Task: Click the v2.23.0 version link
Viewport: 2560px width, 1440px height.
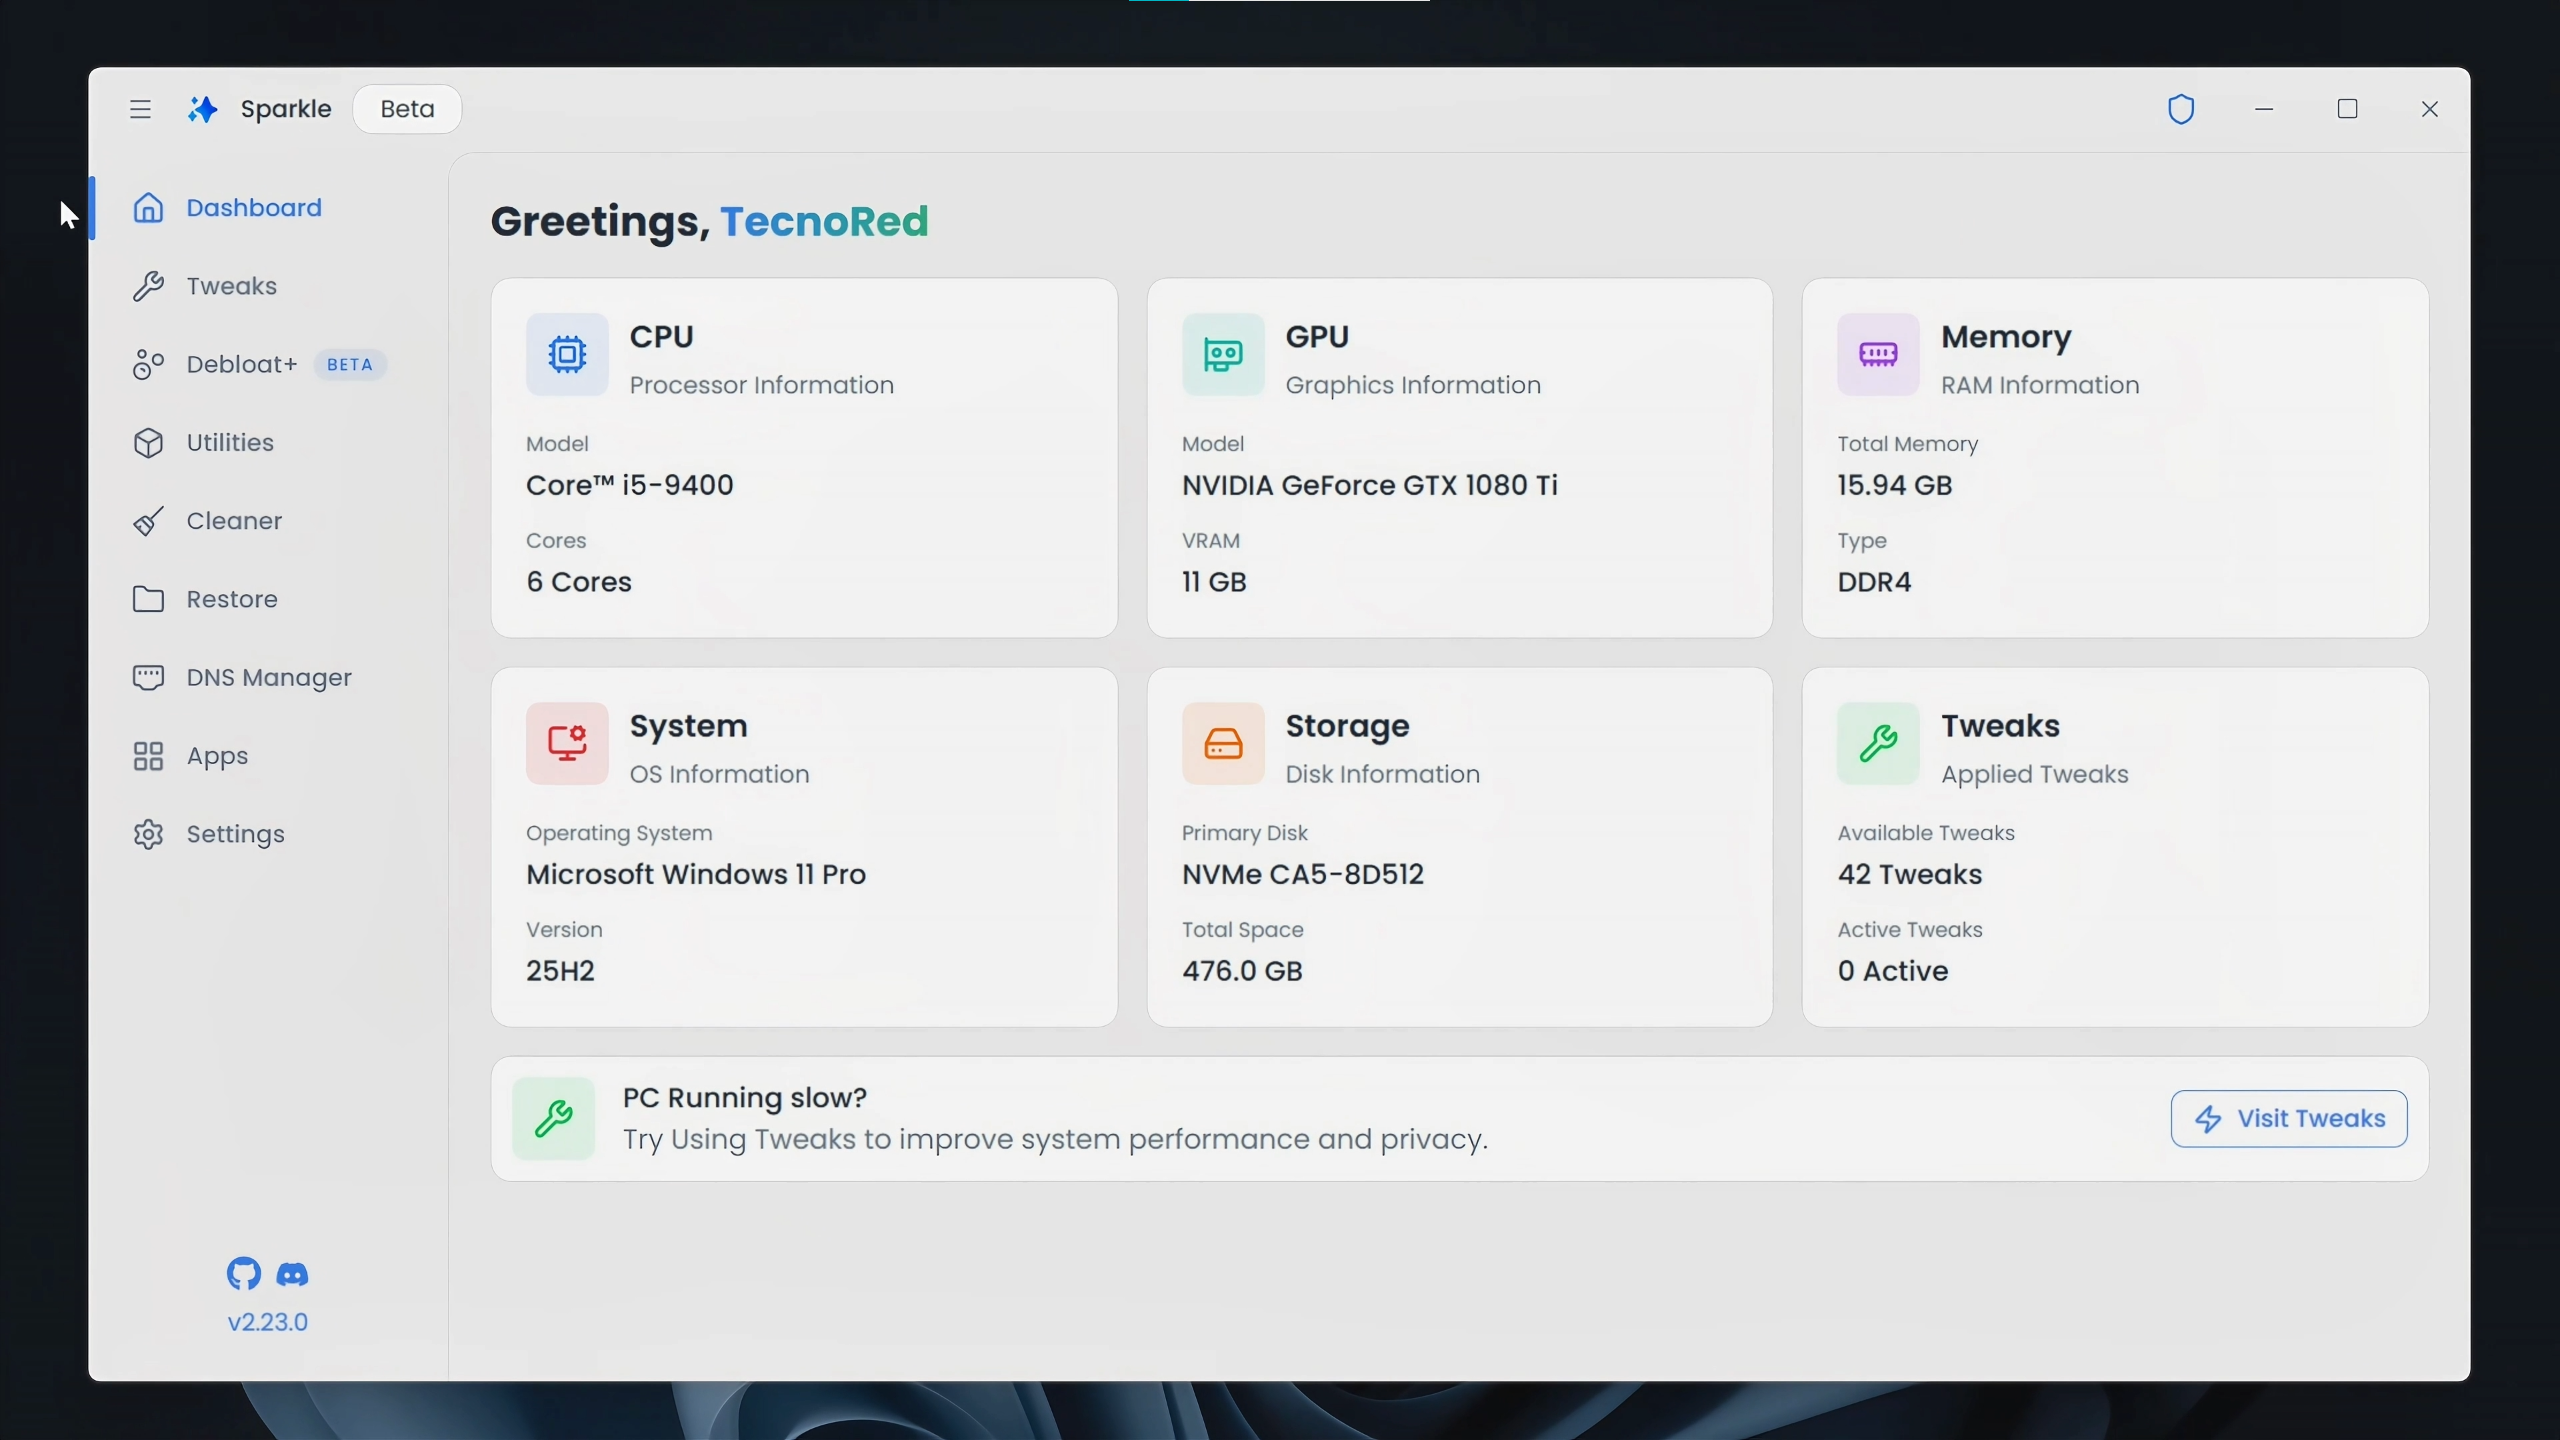Action: pos(267,1322)
